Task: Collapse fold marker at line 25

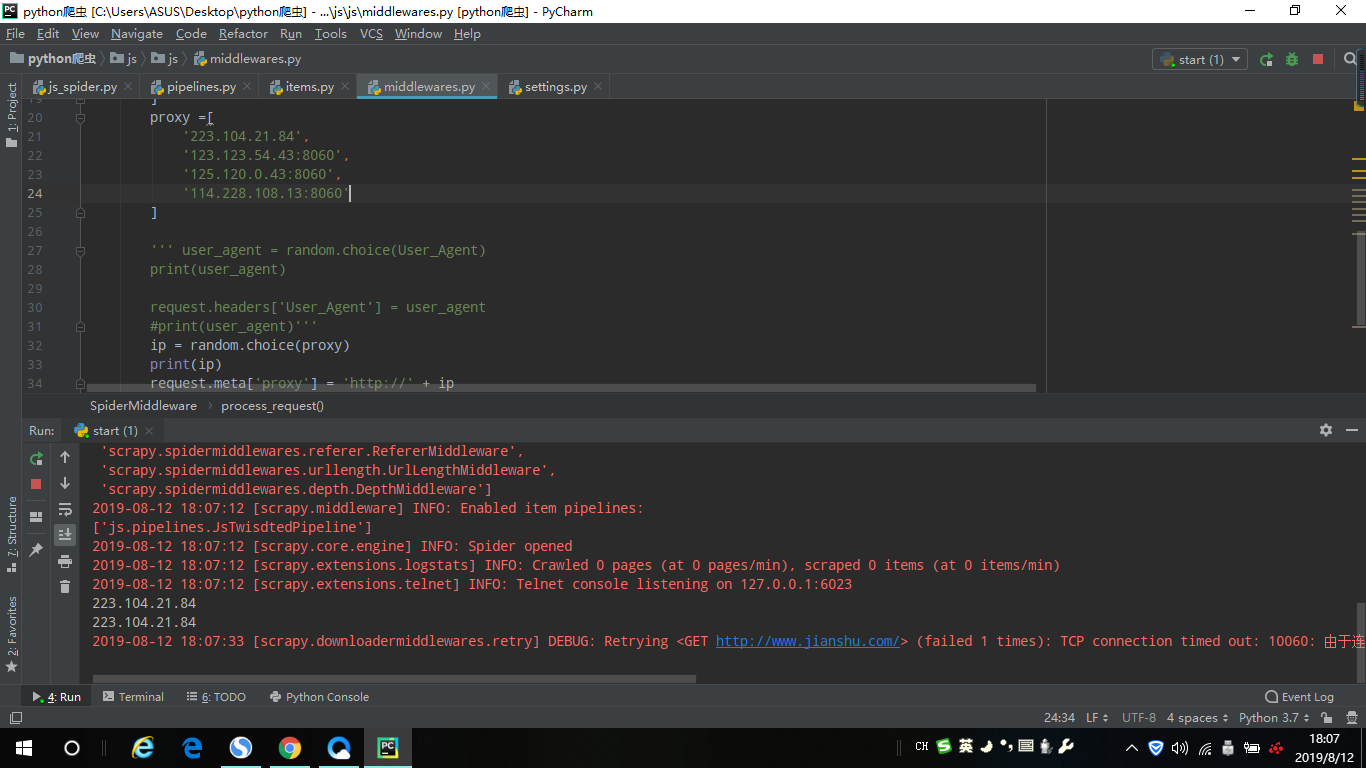Action: [x=80, y=212]
